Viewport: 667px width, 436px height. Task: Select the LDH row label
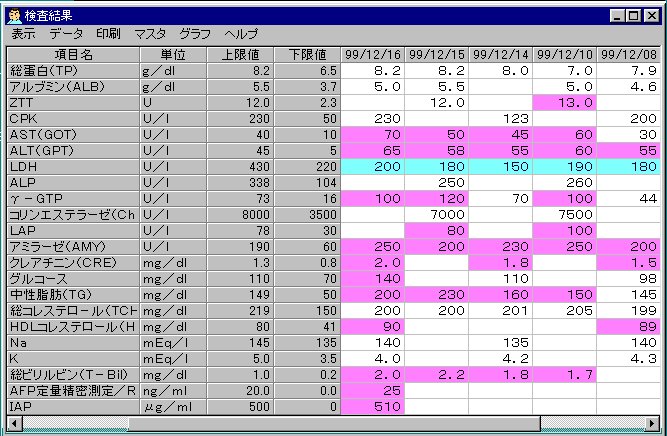pos(73,166)
